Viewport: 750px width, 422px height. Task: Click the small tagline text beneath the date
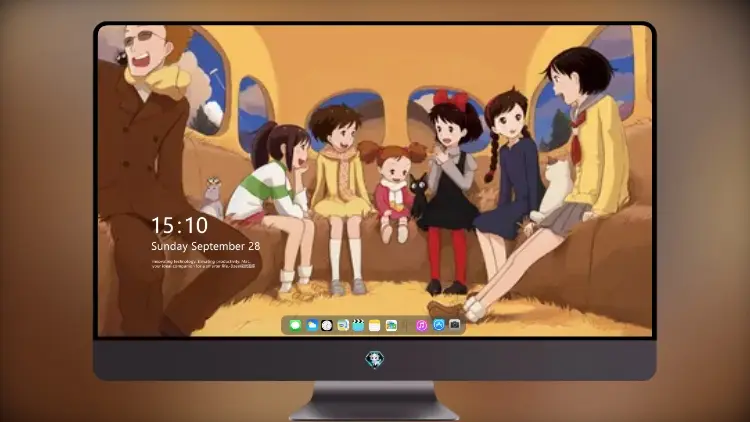204,264
